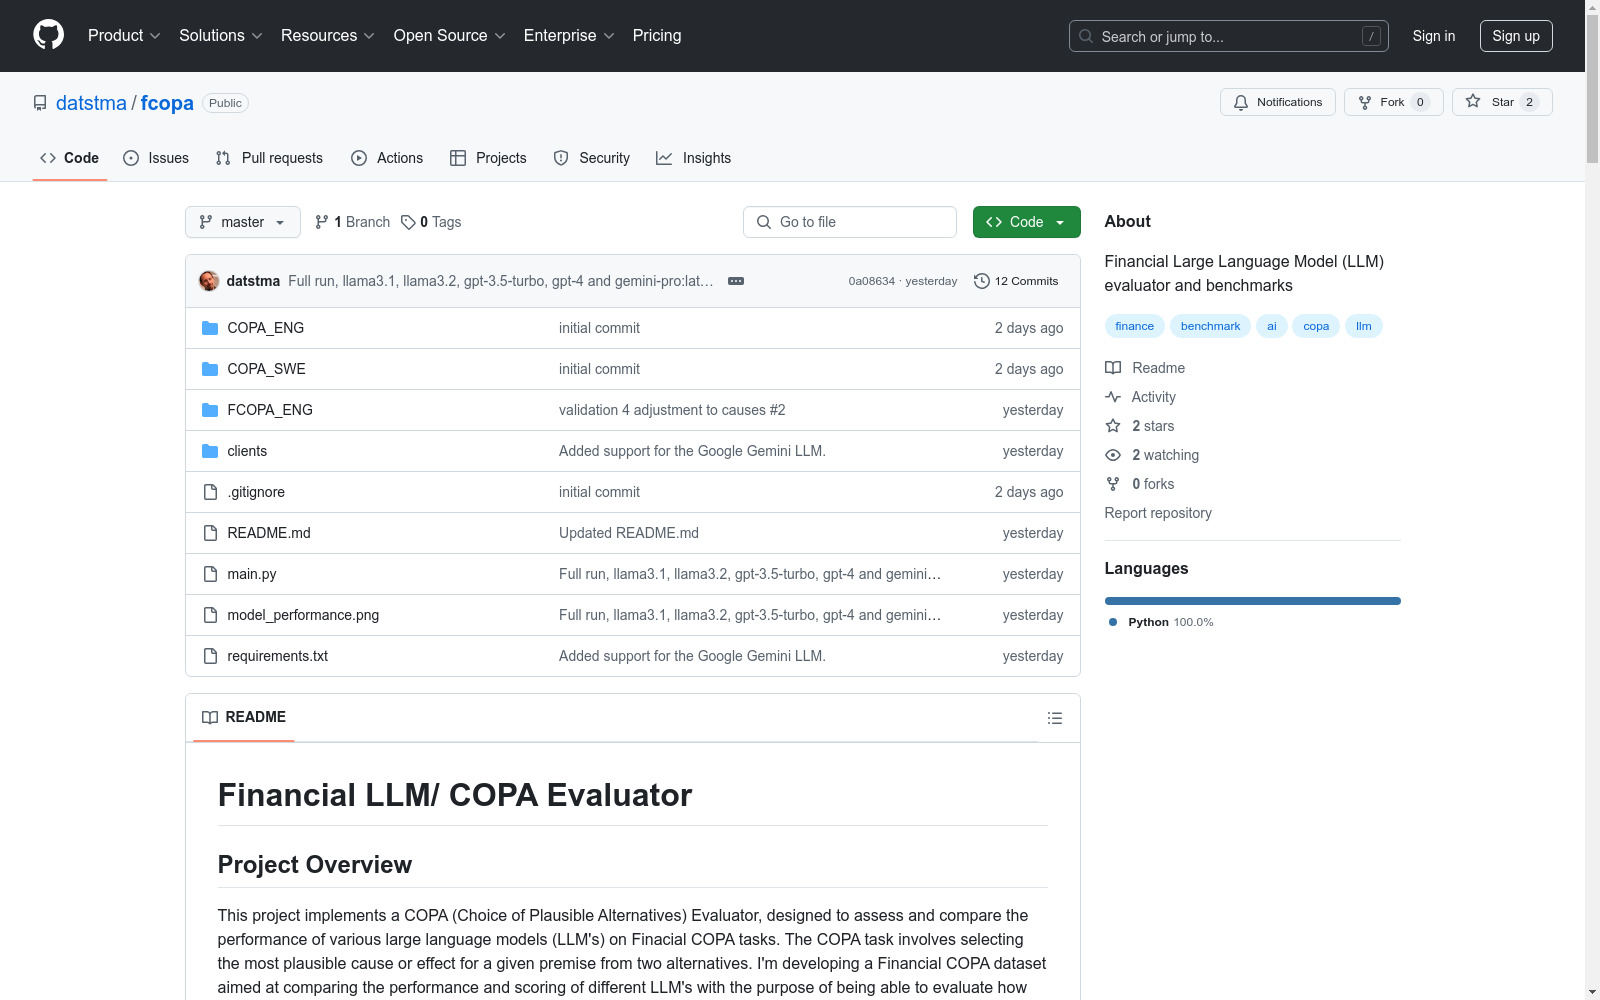View the Projects tab

(488, 158)
